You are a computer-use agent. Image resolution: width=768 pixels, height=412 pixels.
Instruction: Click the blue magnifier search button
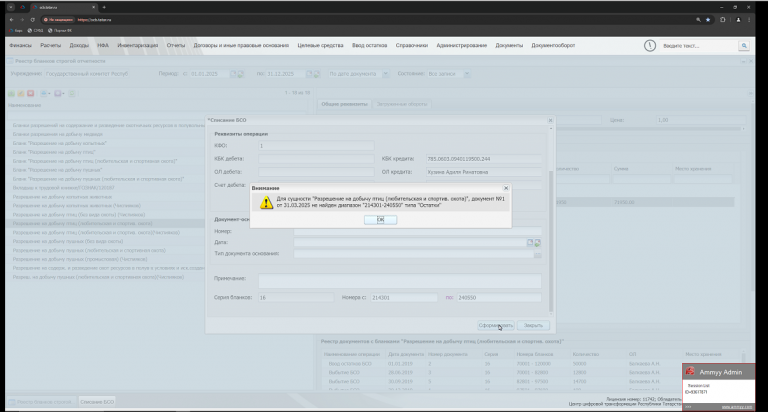(x=744, y=46)
